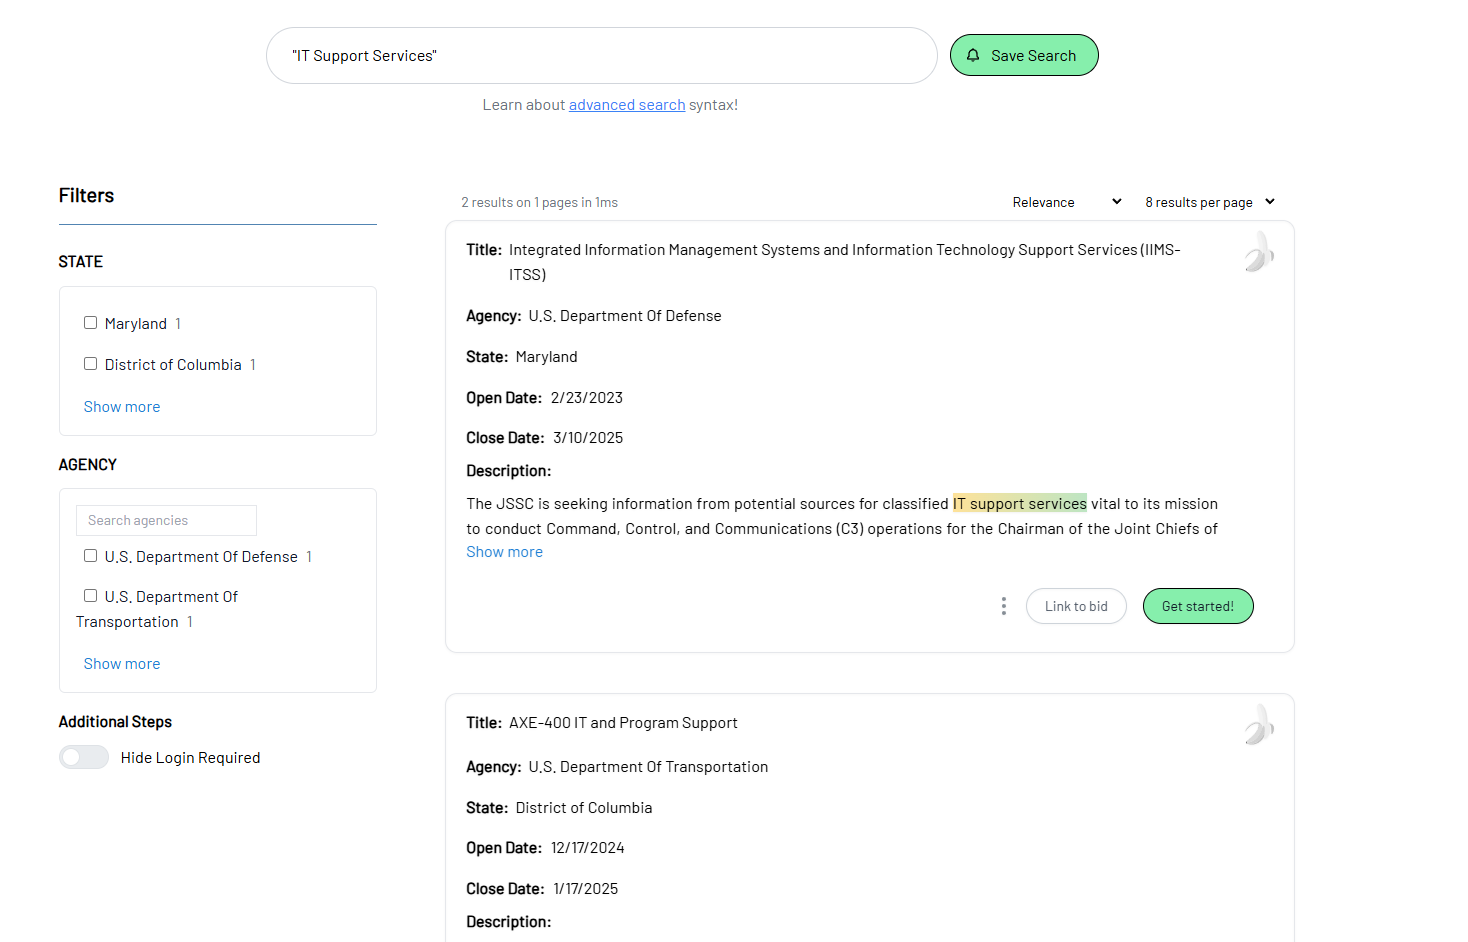Expand Show more in first result description
Viewport: 1468px width, 942px height.
(505, 552)
